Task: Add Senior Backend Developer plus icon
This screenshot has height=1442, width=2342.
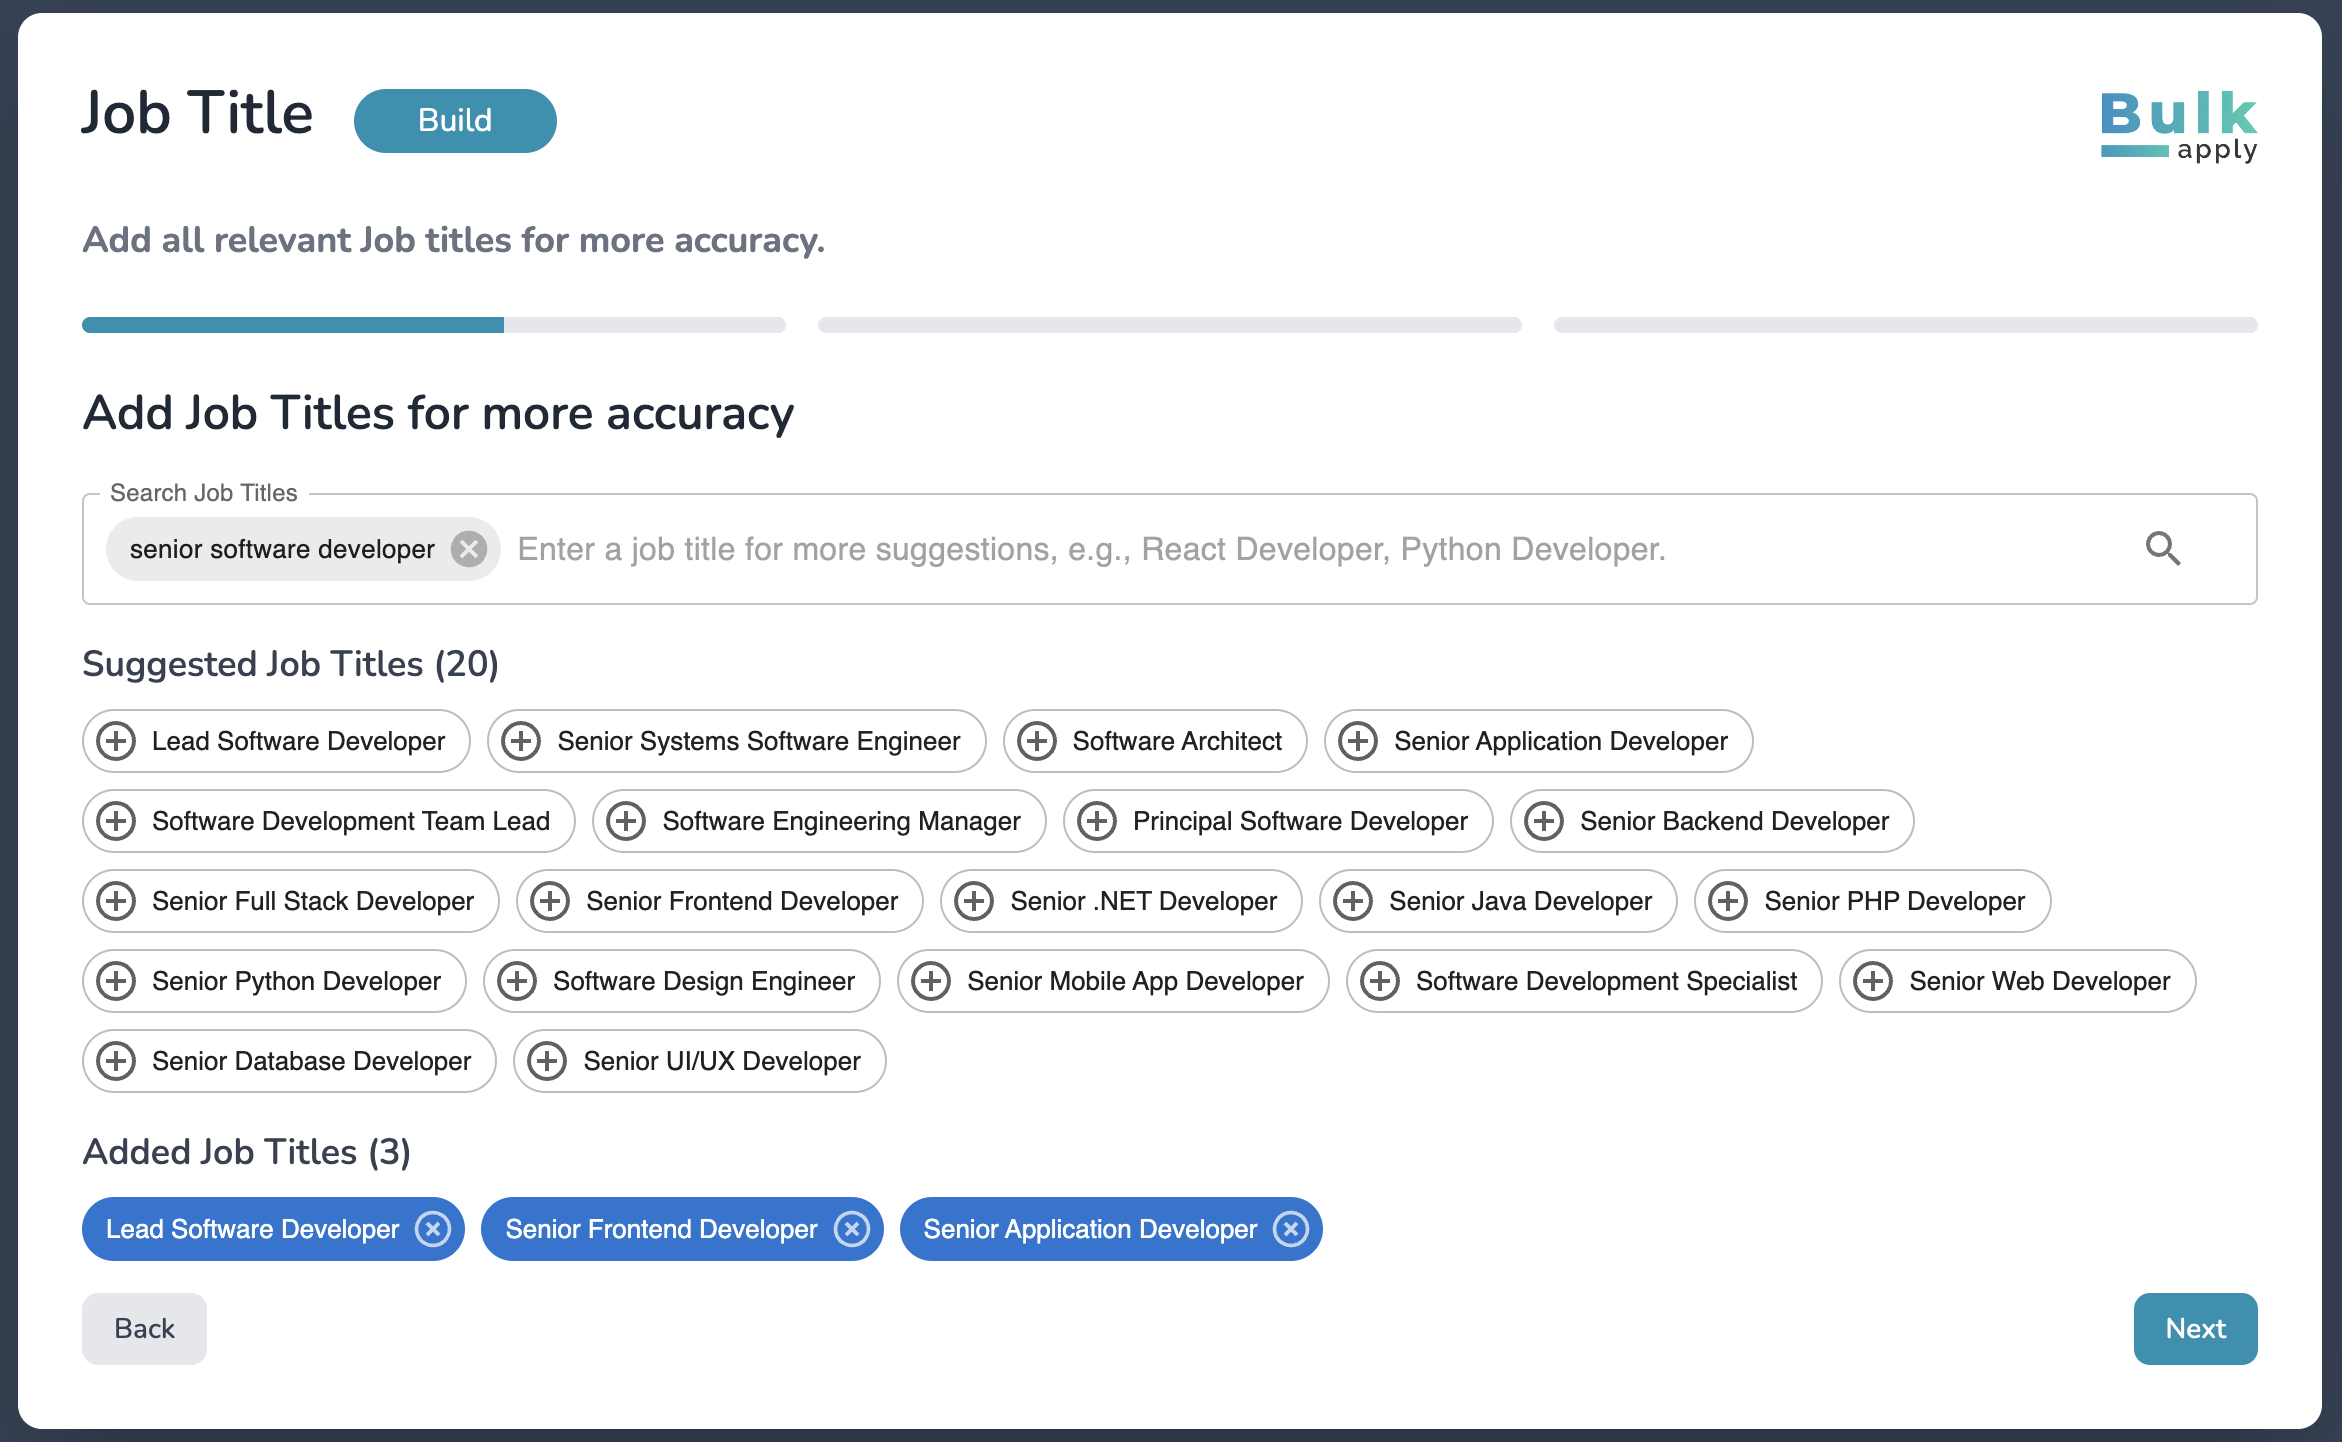Action: point(1544,821)
